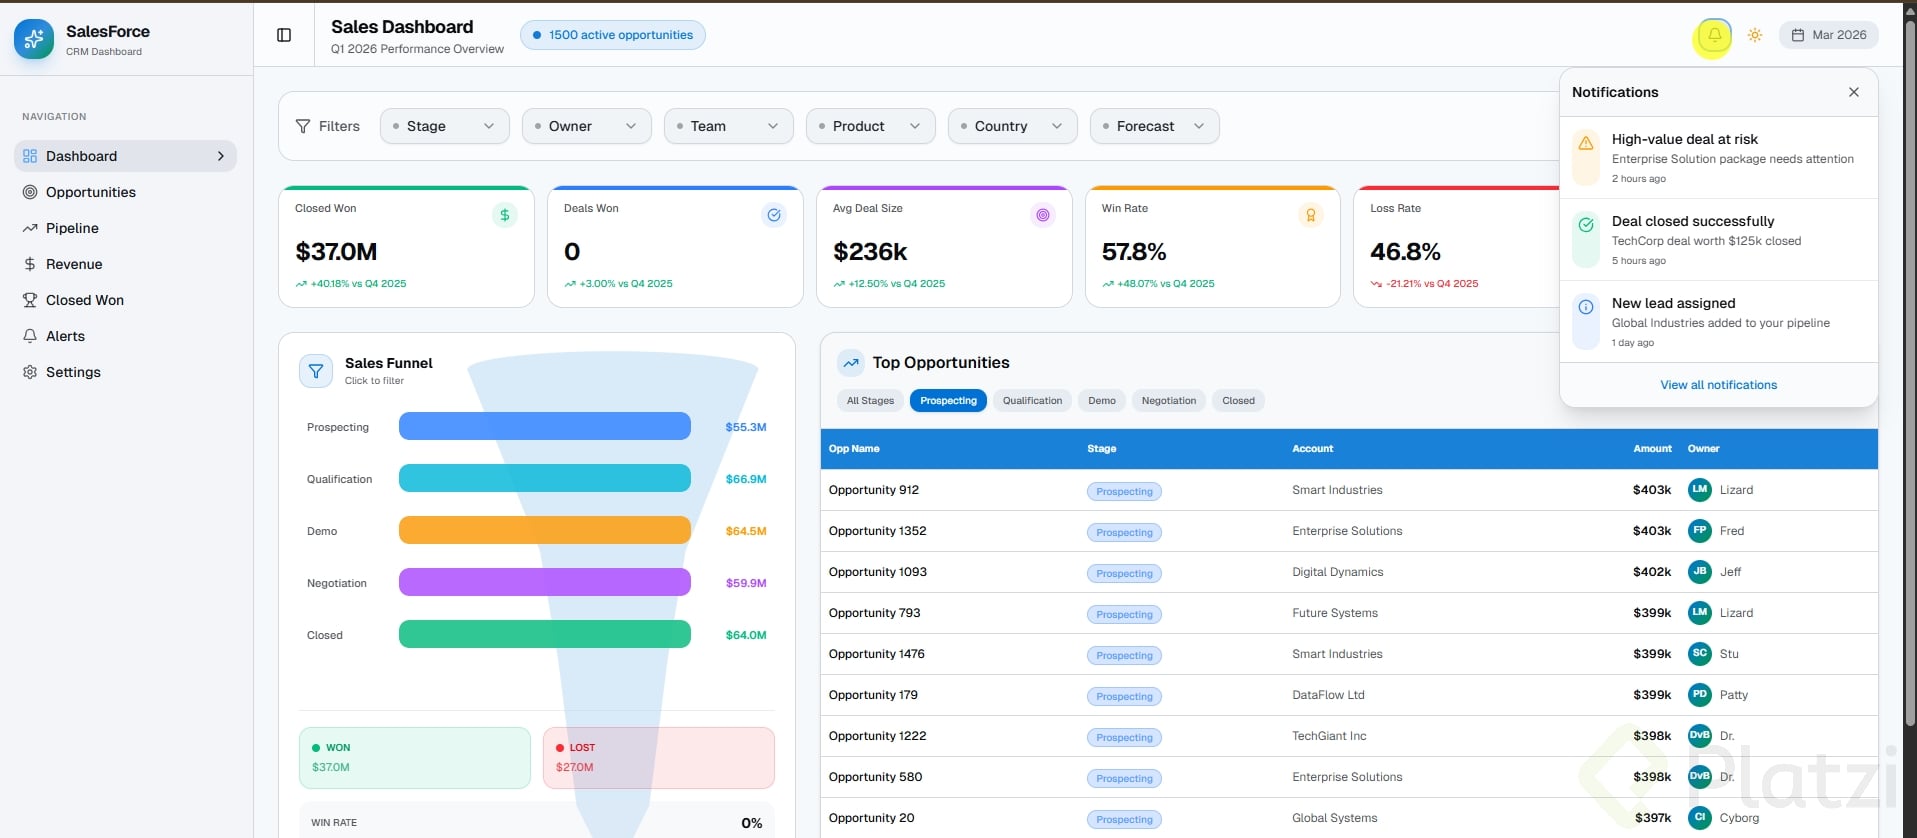The height and width of the screenshot is (838, 1917).
Task: Click the CI avatar next to Cyborg
Action: click(x=1699, y=818)
